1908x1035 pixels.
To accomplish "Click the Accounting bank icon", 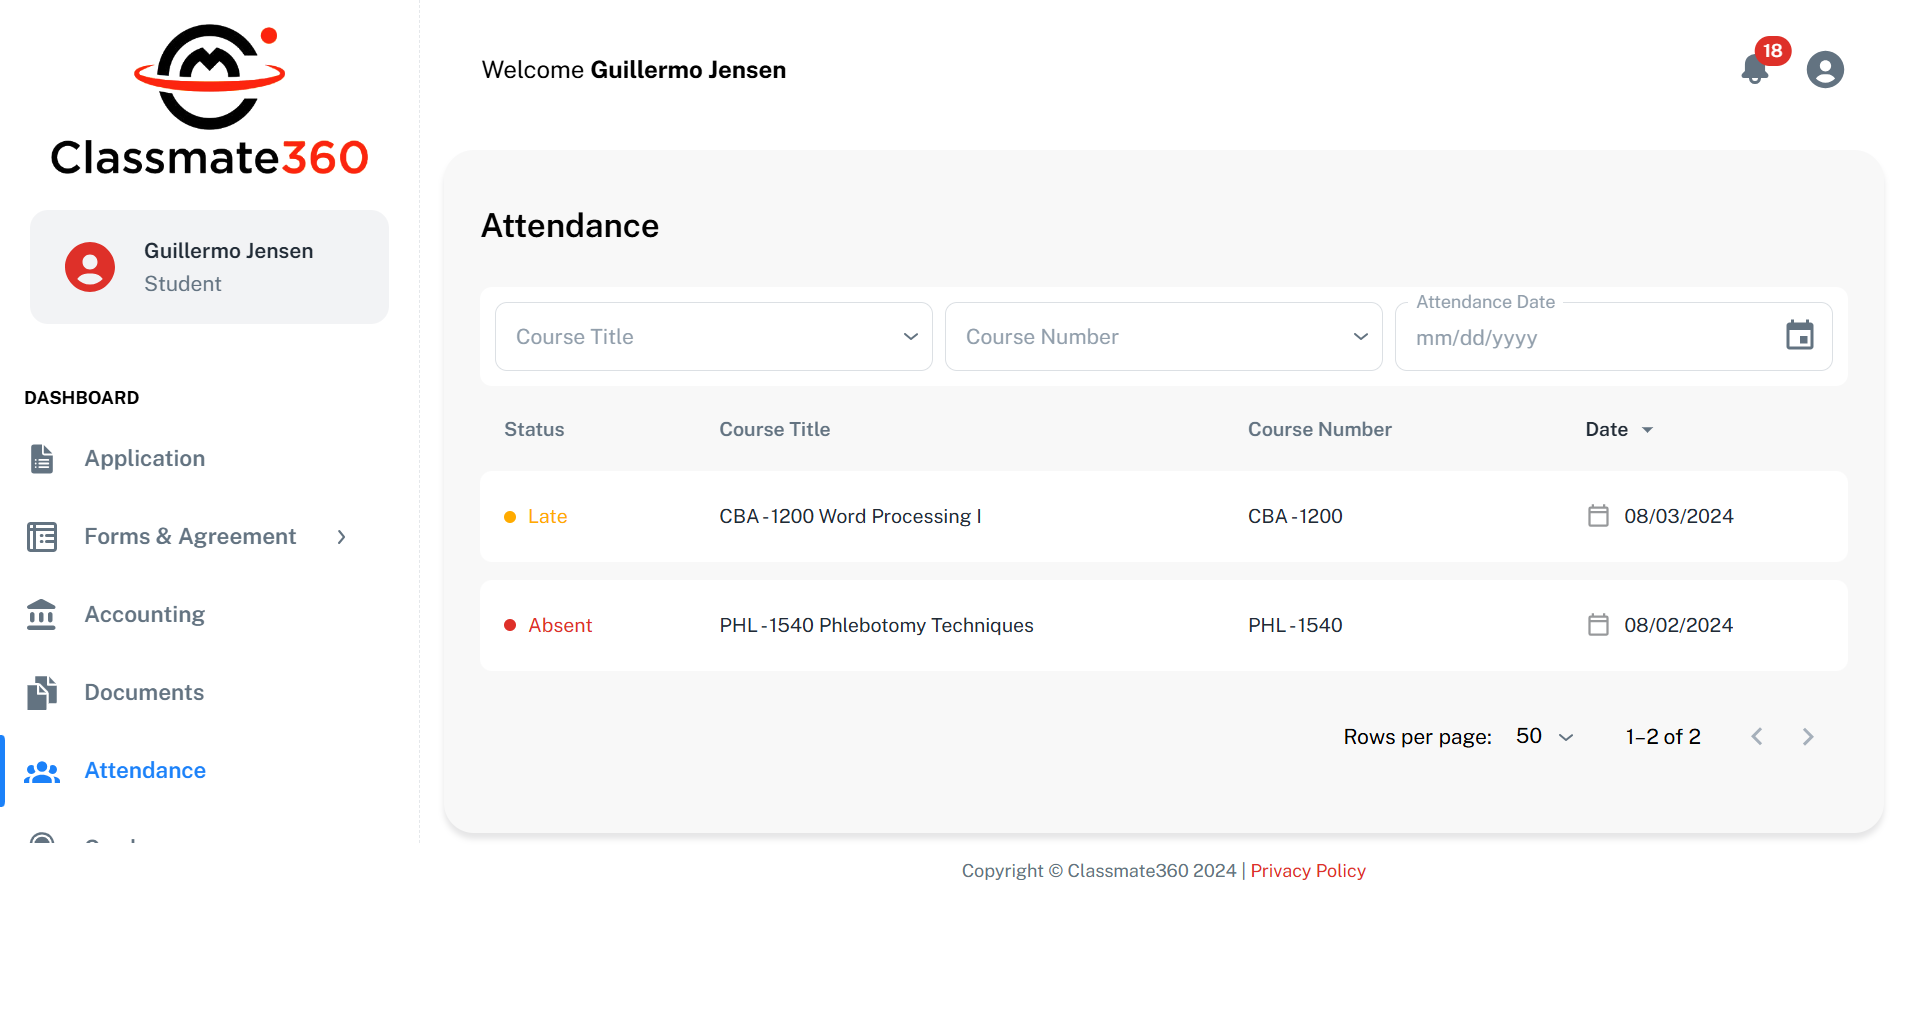I will 42,615.
